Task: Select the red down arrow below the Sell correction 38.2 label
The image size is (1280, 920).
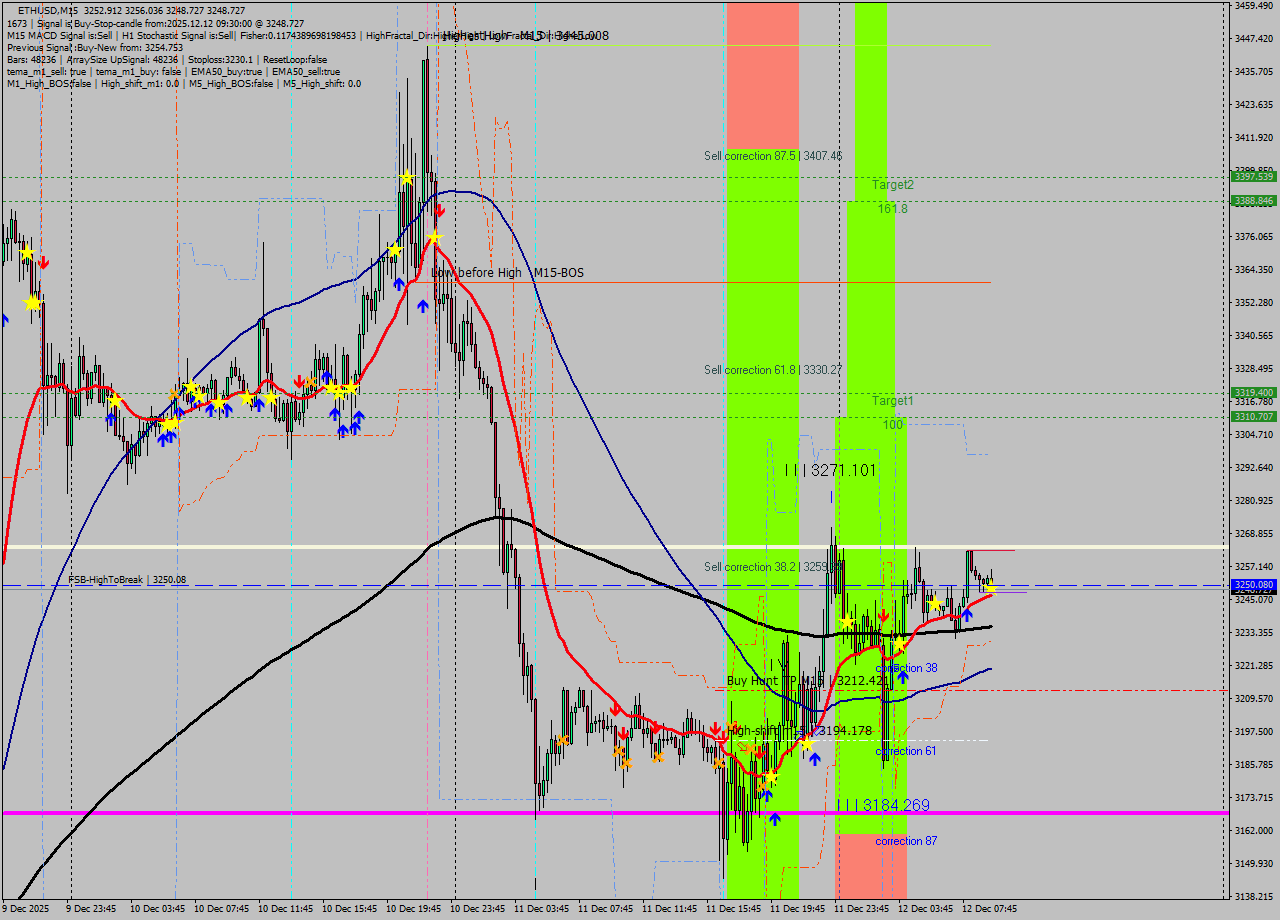Action: click(883, 615)
